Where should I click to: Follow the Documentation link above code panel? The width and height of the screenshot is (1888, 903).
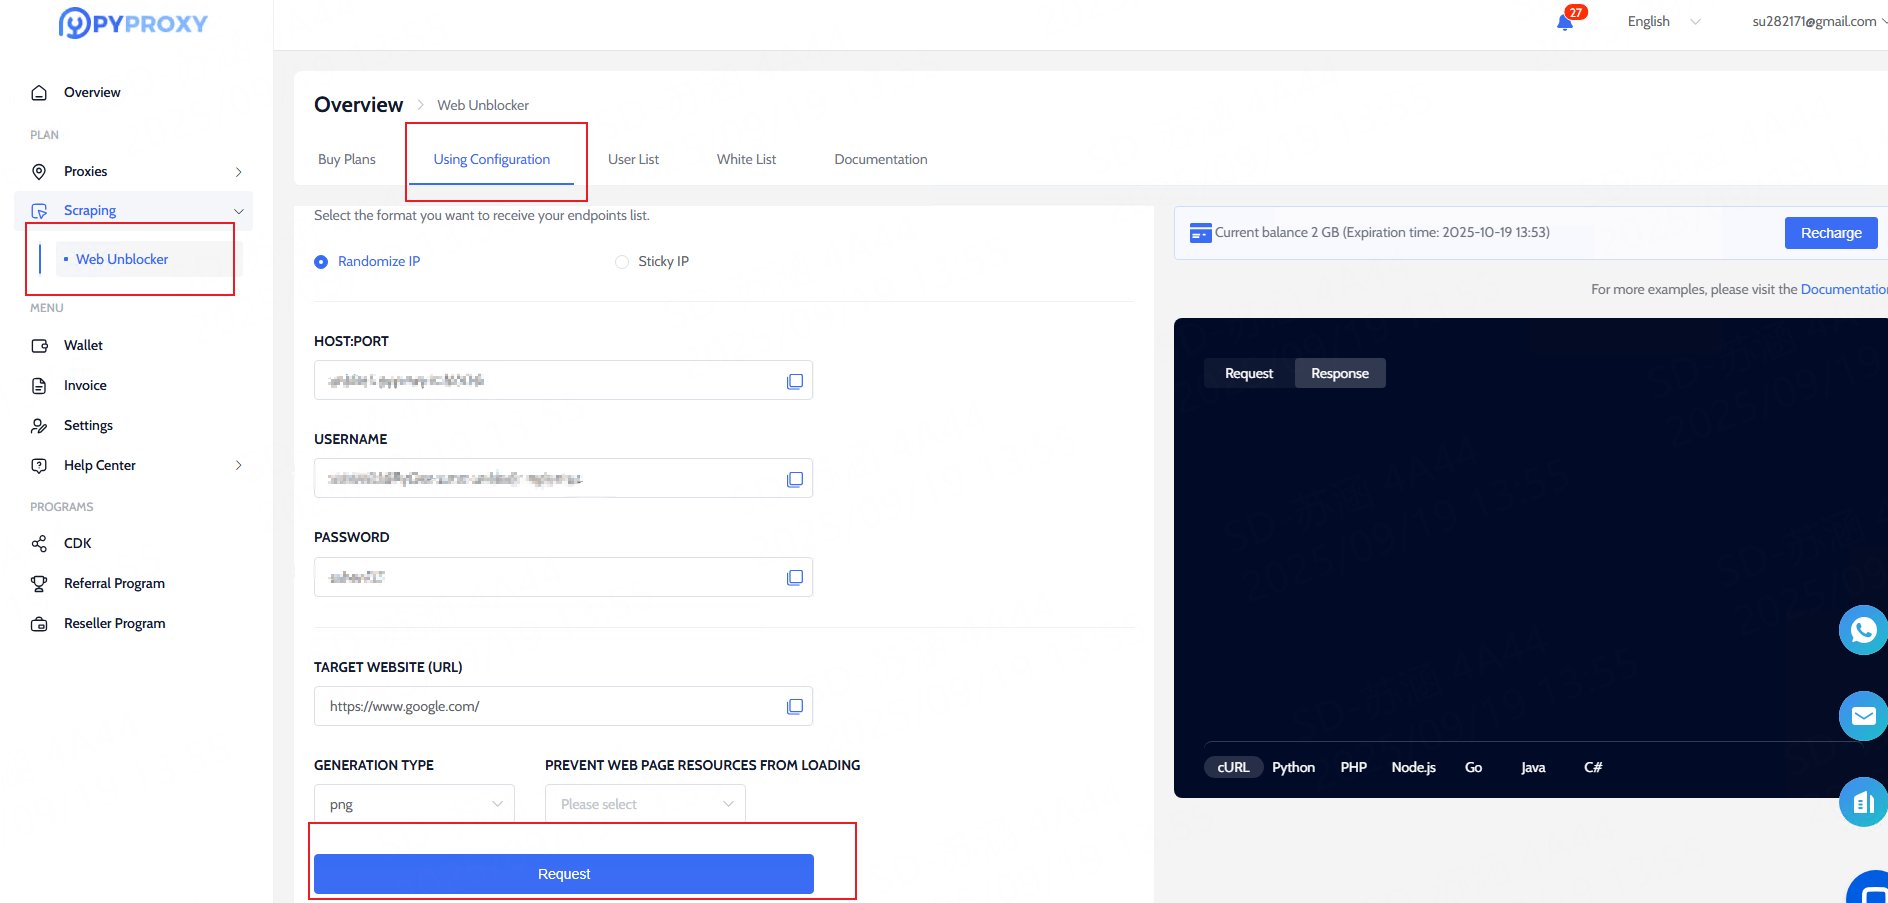1844,290
